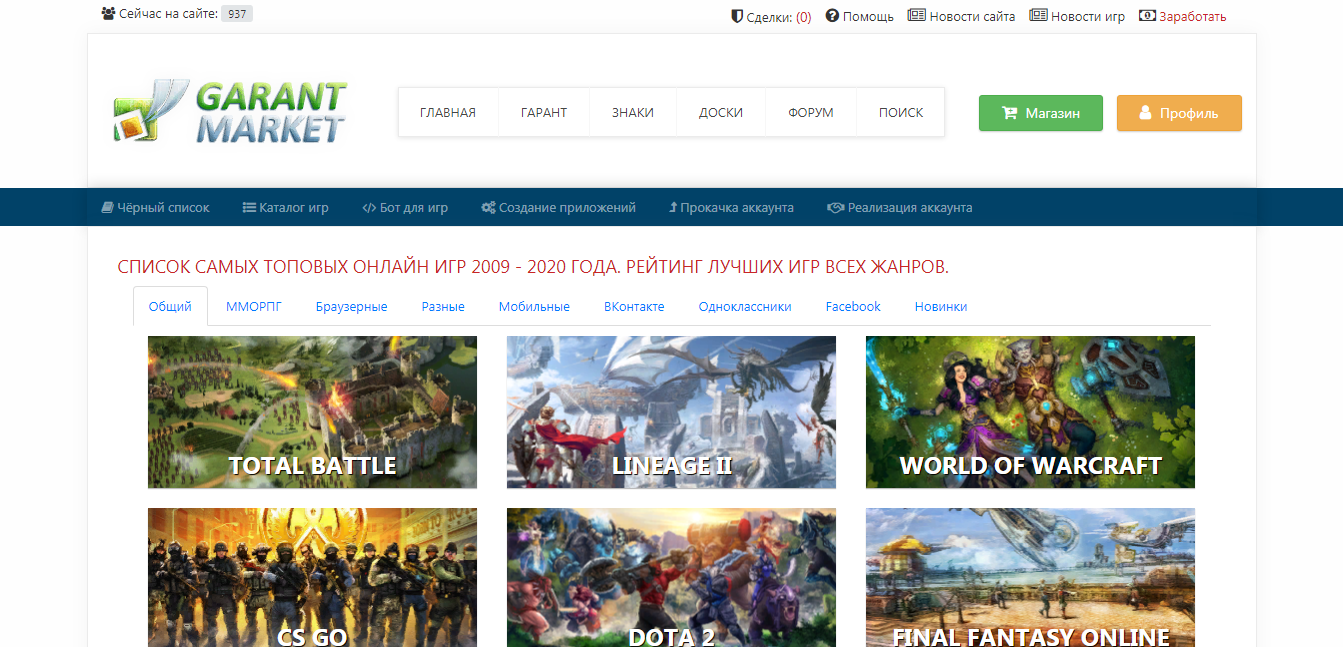Click the handshake icon beside Реализация аккаунта

tap(836, 208)
